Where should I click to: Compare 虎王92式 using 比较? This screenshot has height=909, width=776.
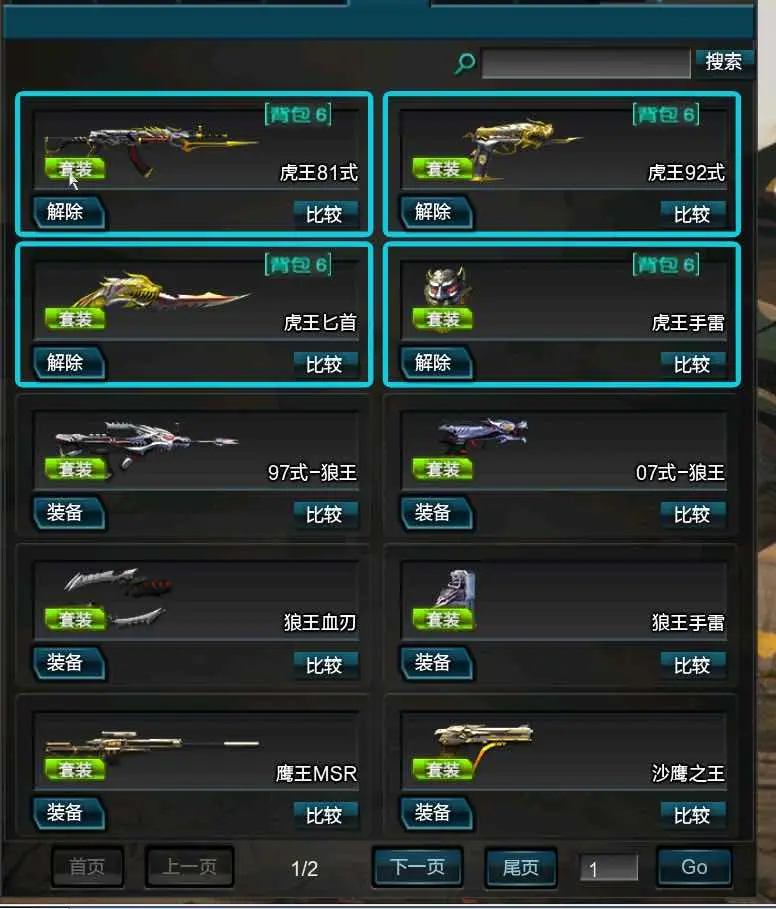693,214
